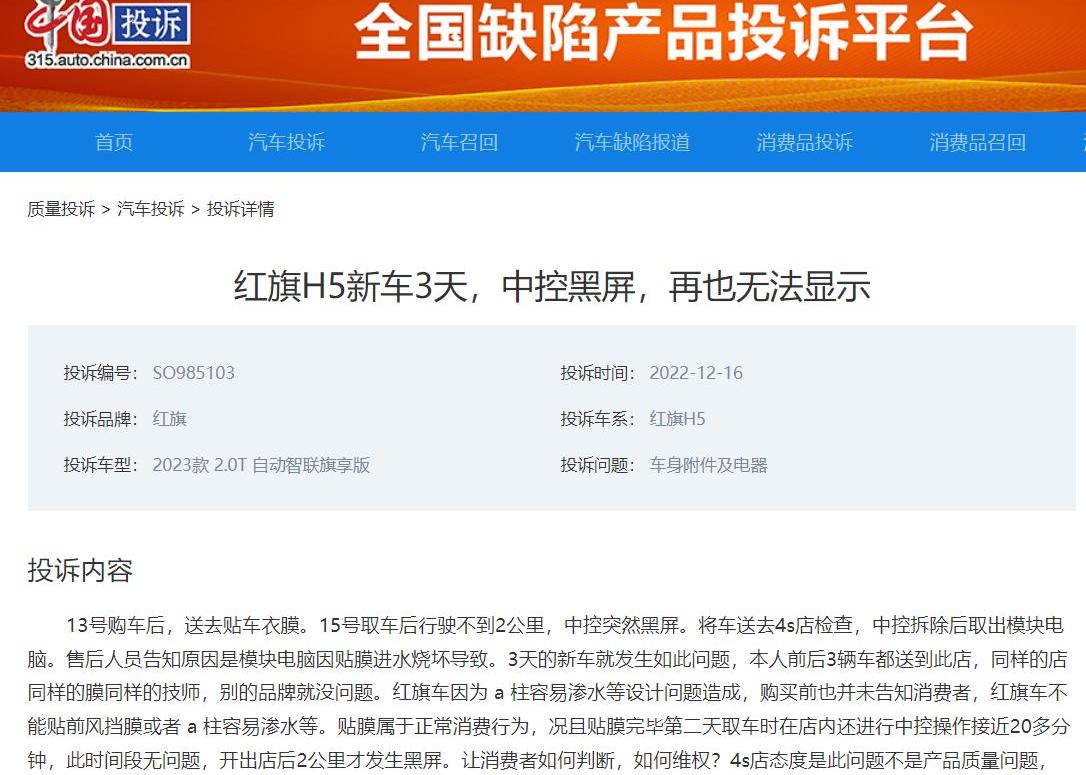Open the 首页 navigation item
Image resolution: width=1086 pixels, height=775 pixels.
point(114,142)
